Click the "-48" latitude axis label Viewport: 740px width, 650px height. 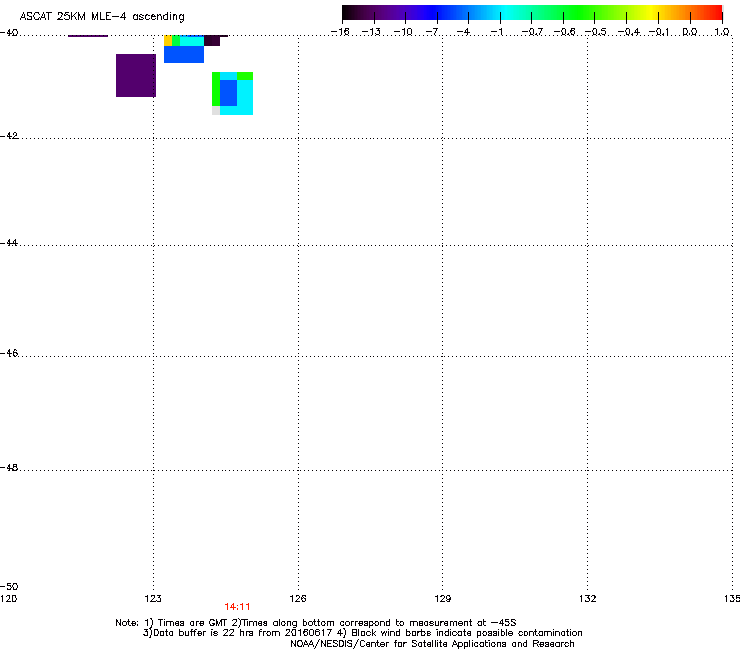(9, 467)
